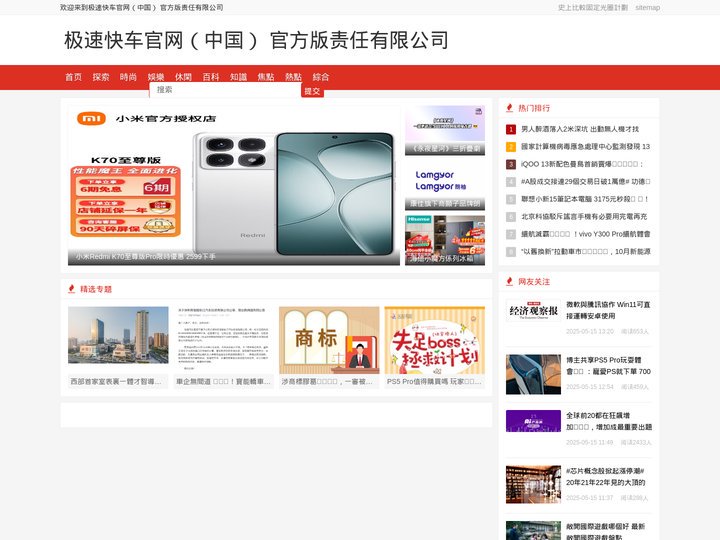Open the sitemap link in top bar
The width and height of the screenshot is (720, 540).
coord(647,7)
